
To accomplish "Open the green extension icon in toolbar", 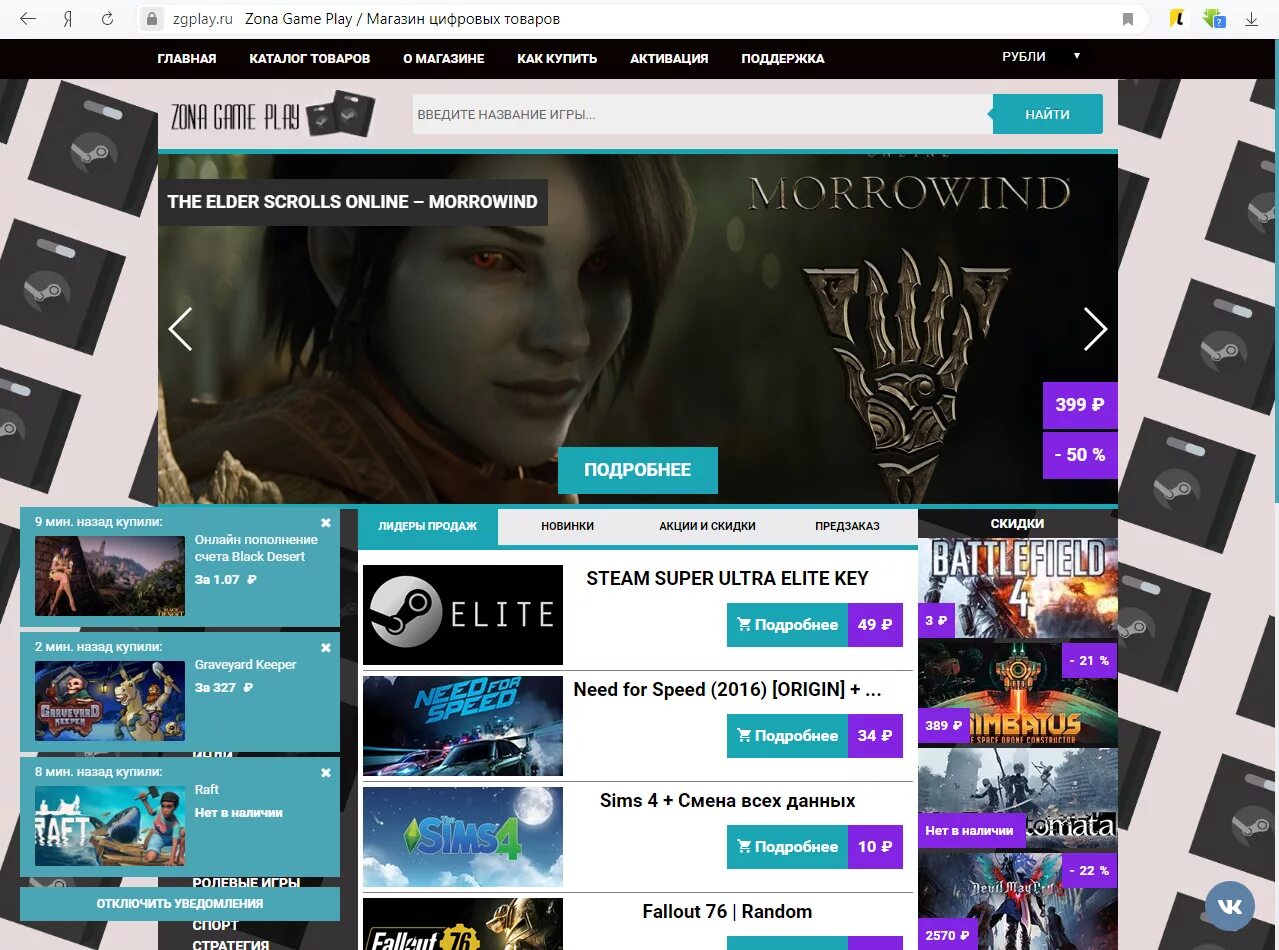I will click(1214, 19).
